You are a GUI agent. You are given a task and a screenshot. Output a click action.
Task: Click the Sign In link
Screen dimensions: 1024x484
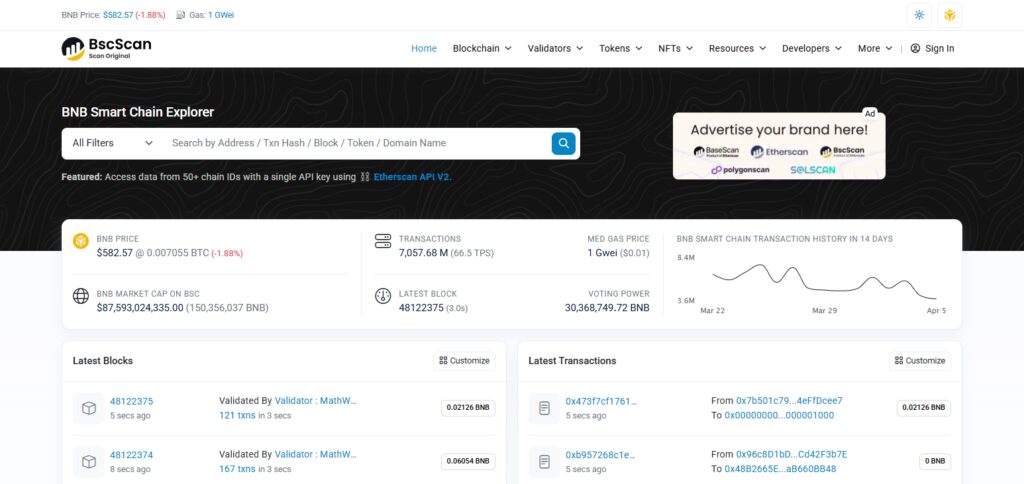click(932, 48)
